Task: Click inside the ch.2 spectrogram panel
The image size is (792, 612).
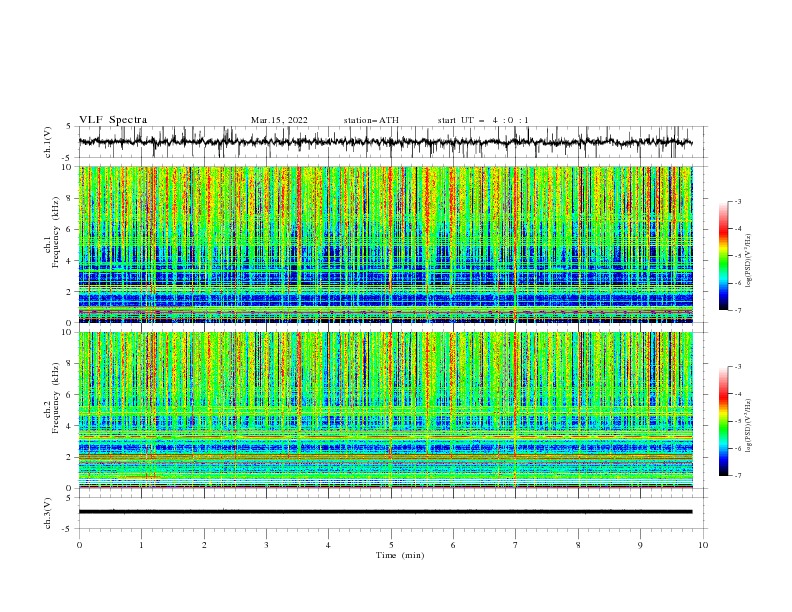Action: 386,410
